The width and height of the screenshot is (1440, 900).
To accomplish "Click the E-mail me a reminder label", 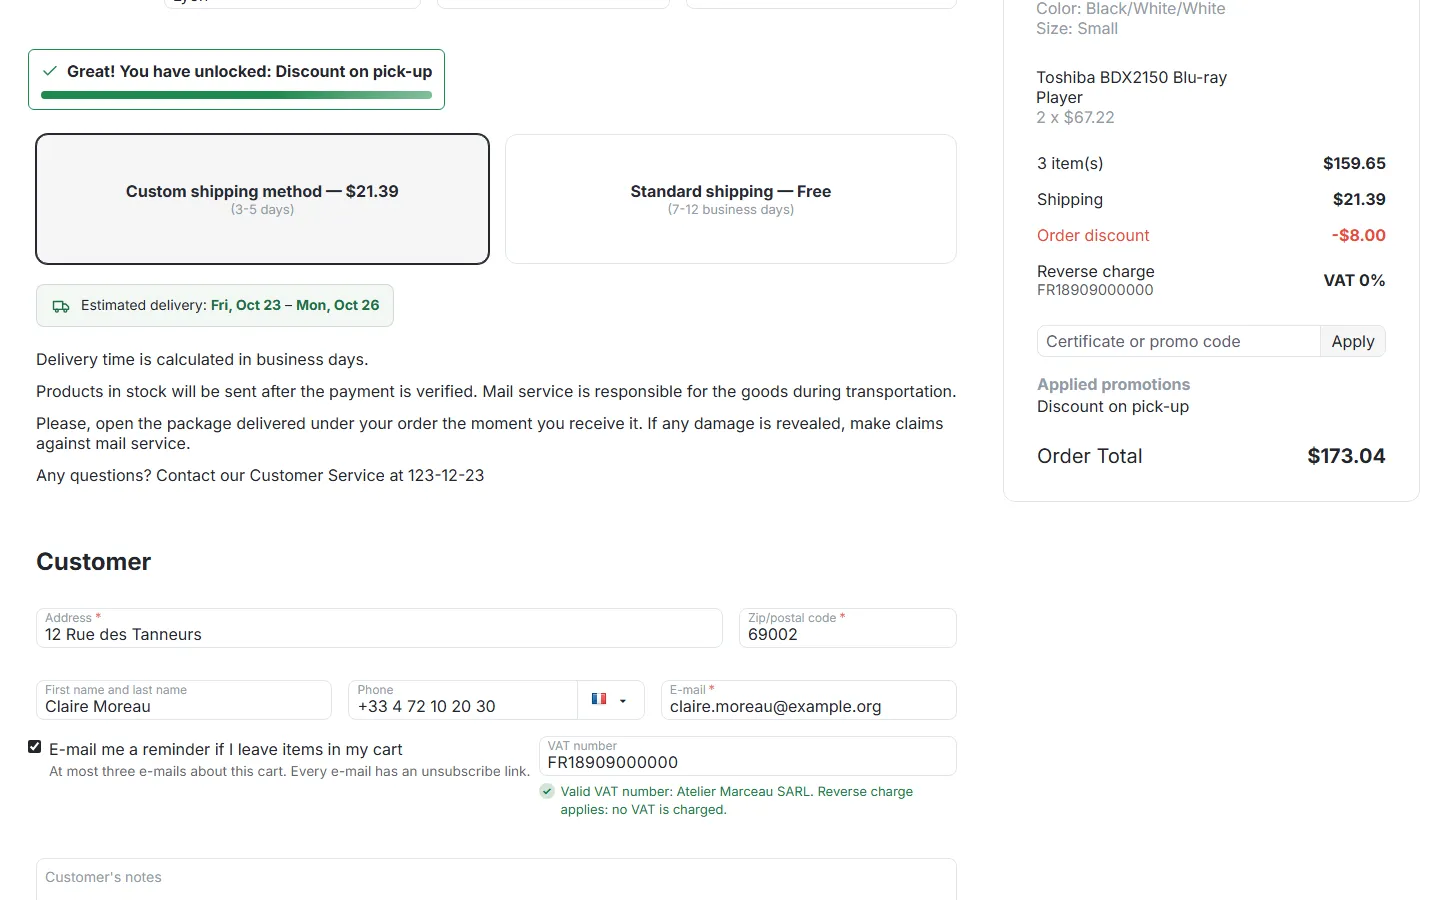I will (x=226, y=749).
